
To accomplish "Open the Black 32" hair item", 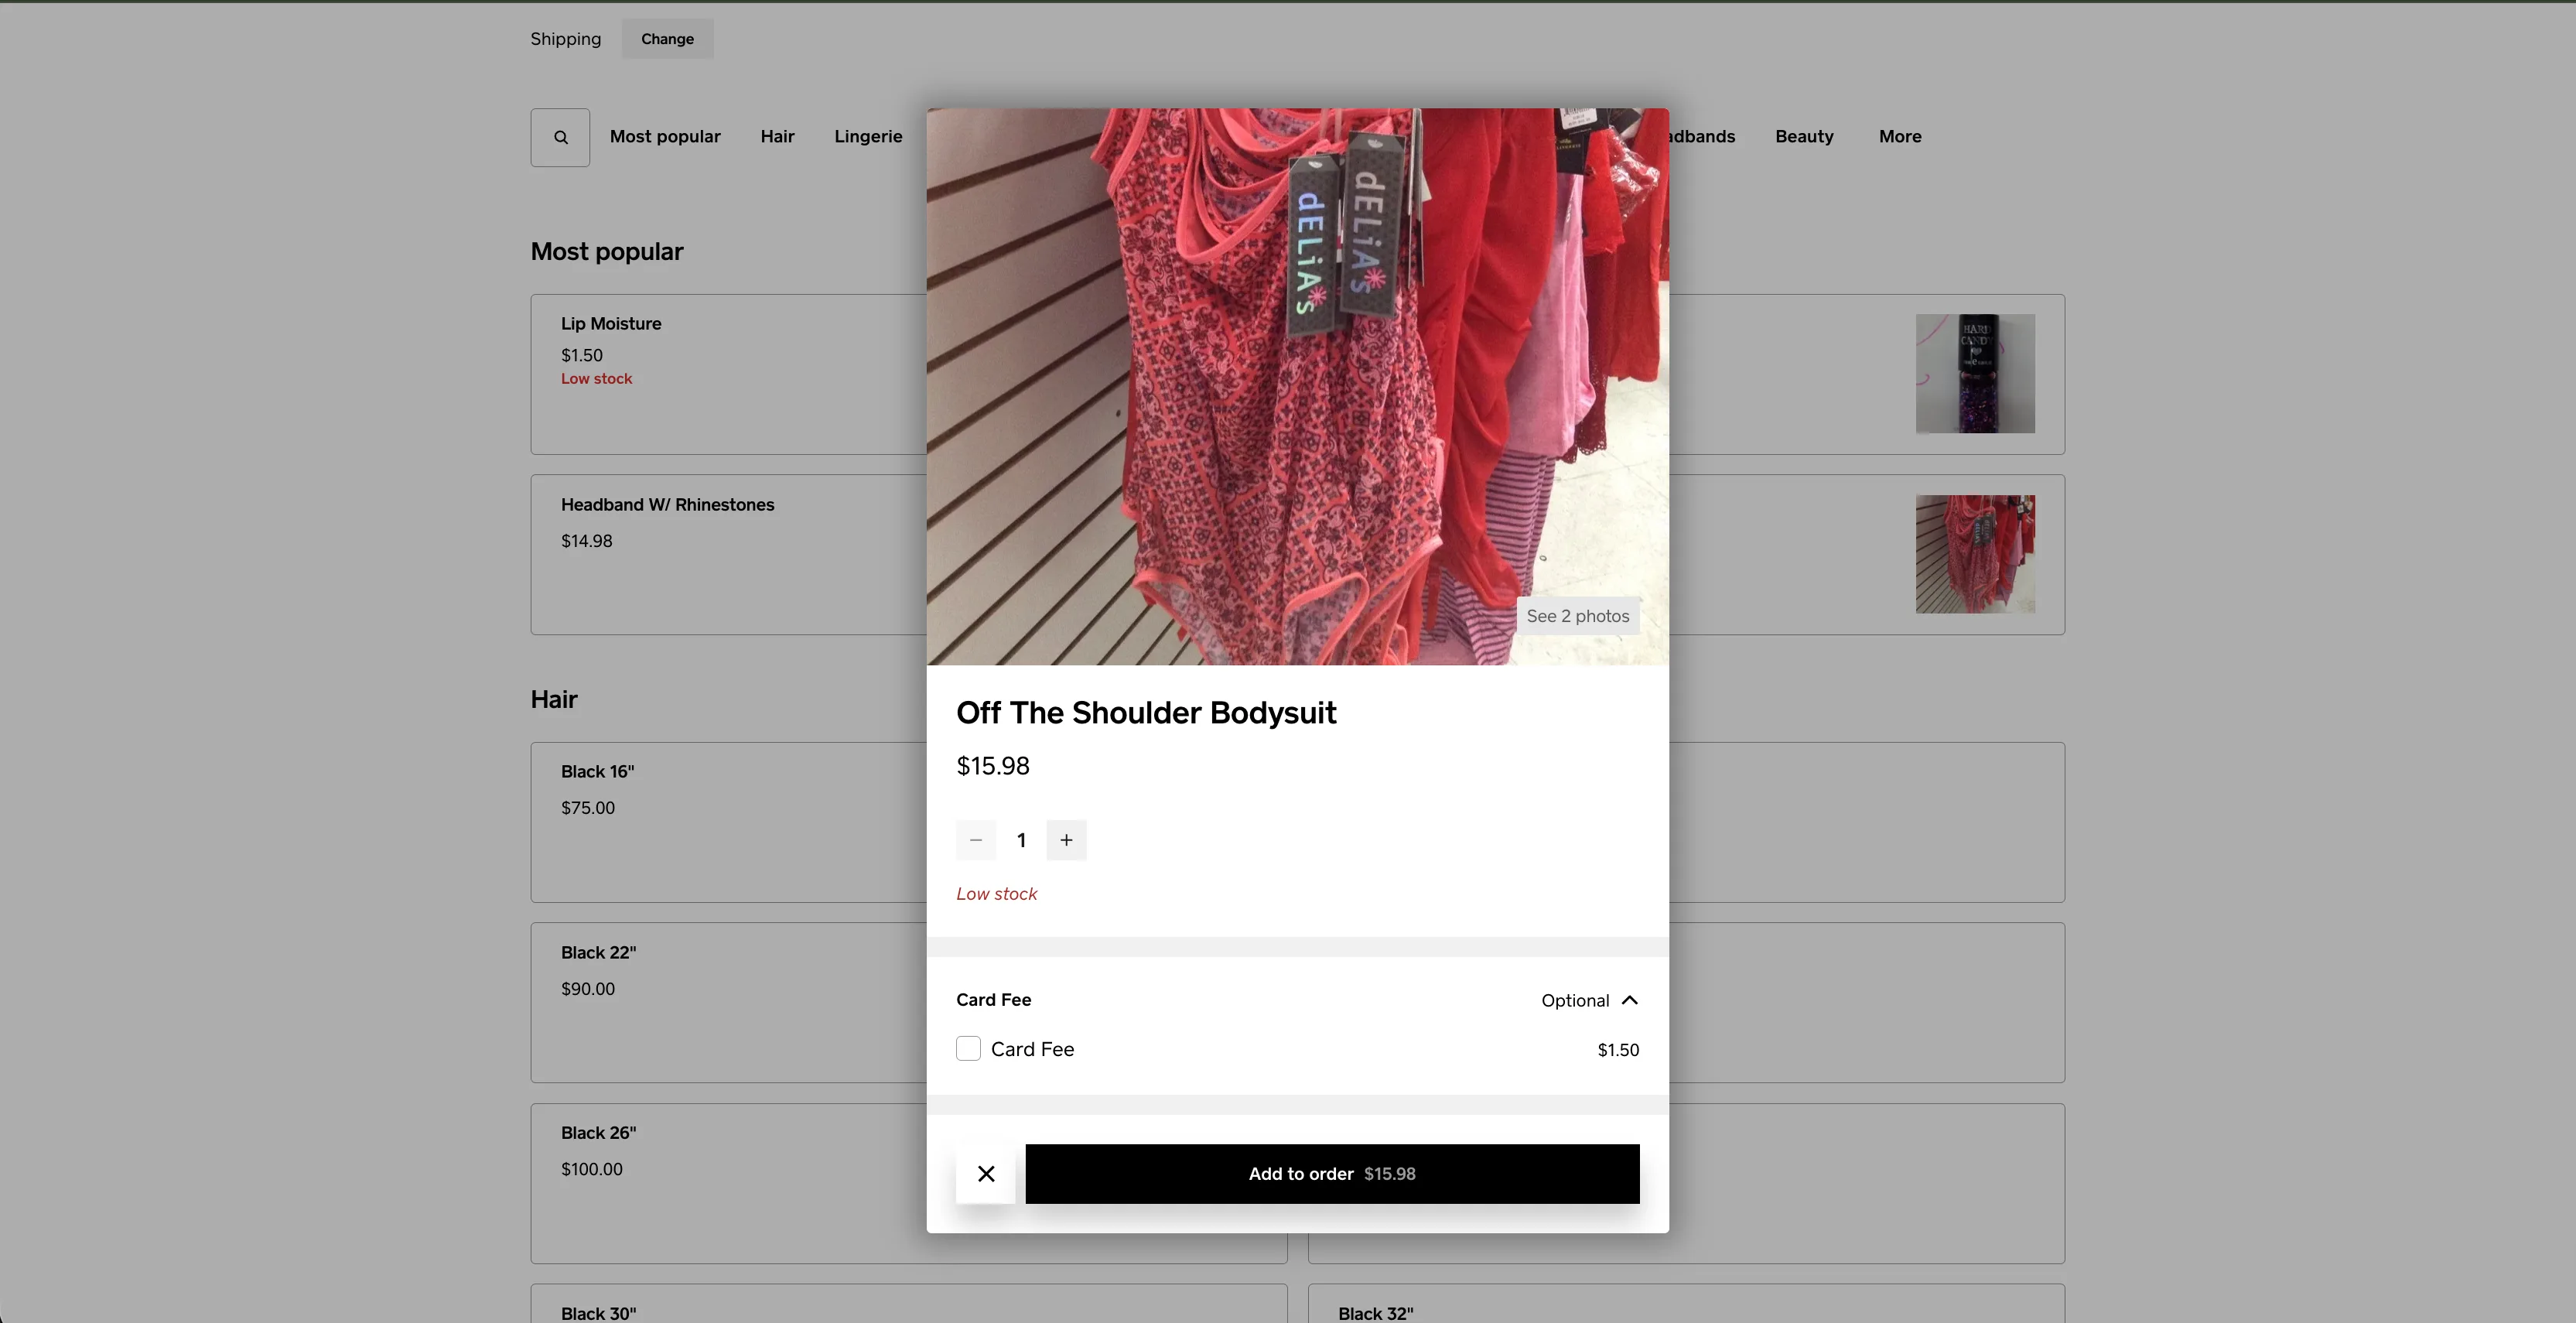I will [x=1686, y=1304].
